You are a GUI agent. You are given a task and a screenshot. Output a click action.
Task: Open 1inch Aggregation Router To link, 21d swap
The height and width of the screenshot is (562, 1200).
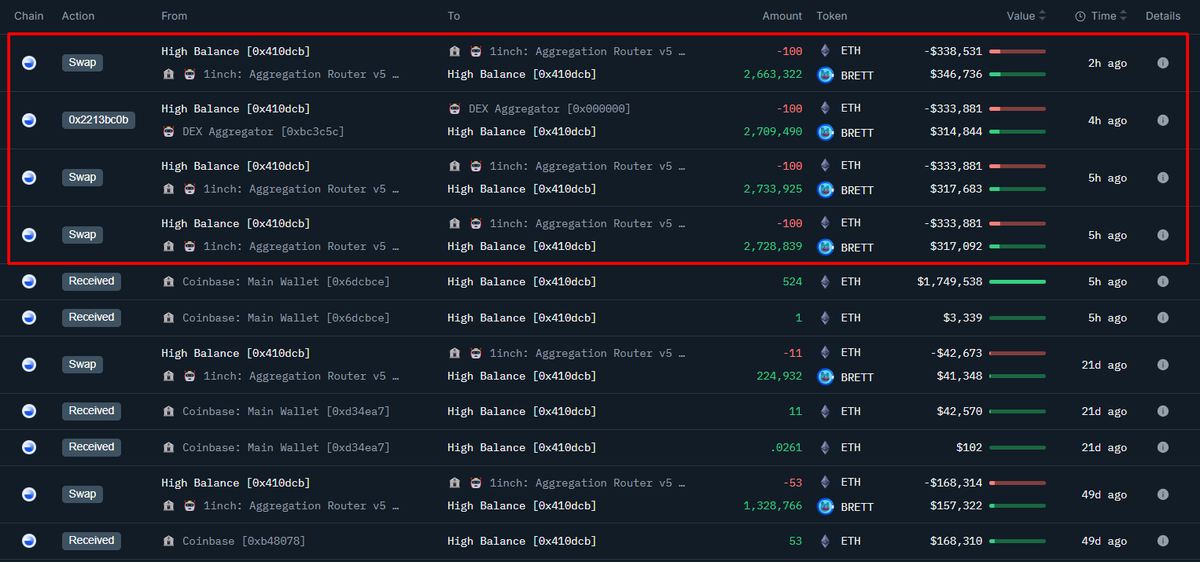pyautogui.click(x=587, y=353)
